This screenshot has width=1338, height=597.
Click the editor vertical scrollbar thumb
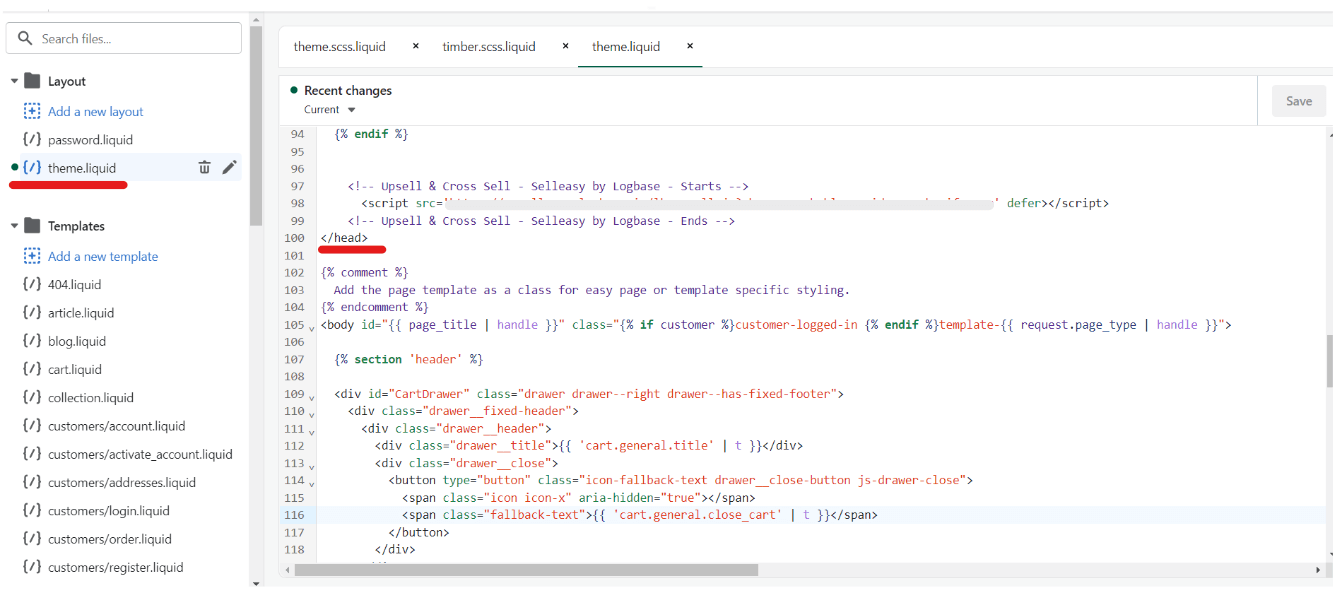click(x=1329, y=360)
